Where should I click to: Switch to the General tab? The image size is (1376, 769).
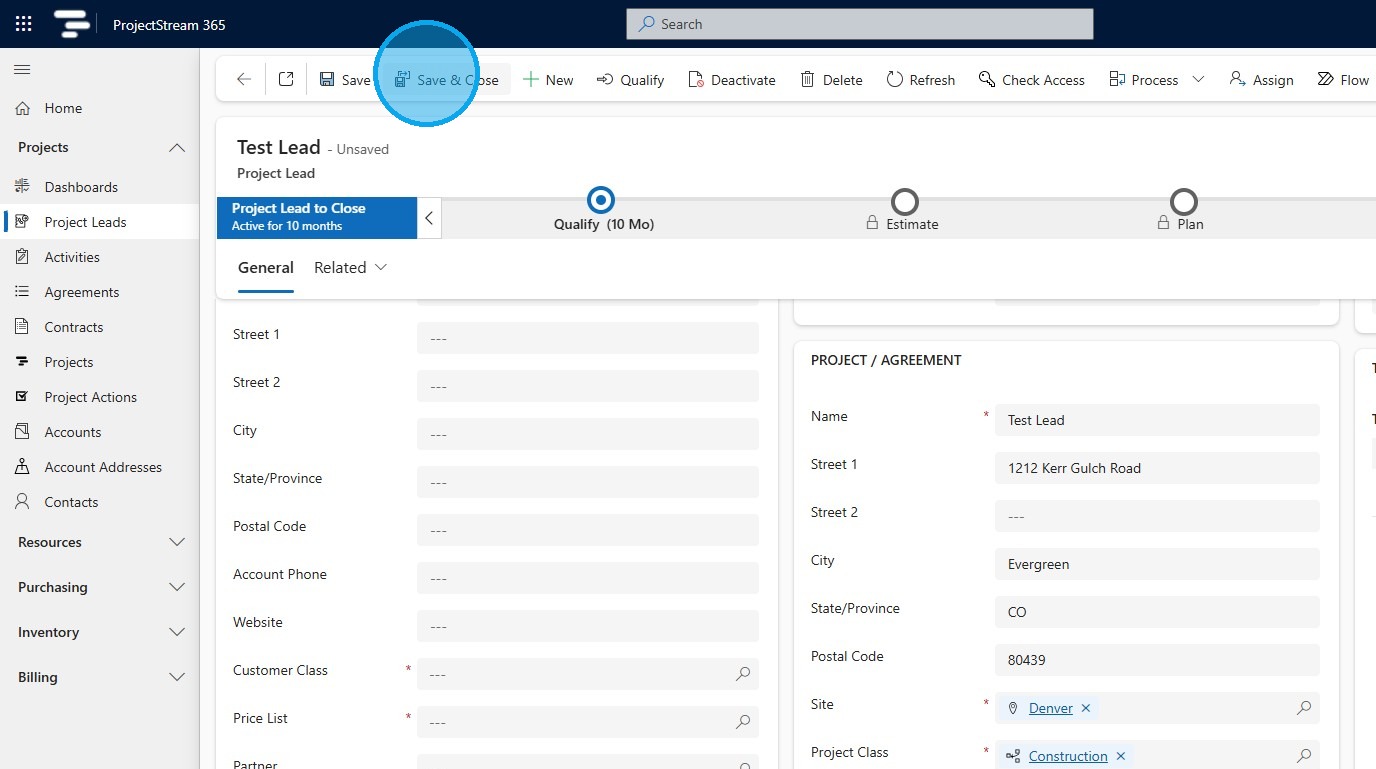coord(265,268)
